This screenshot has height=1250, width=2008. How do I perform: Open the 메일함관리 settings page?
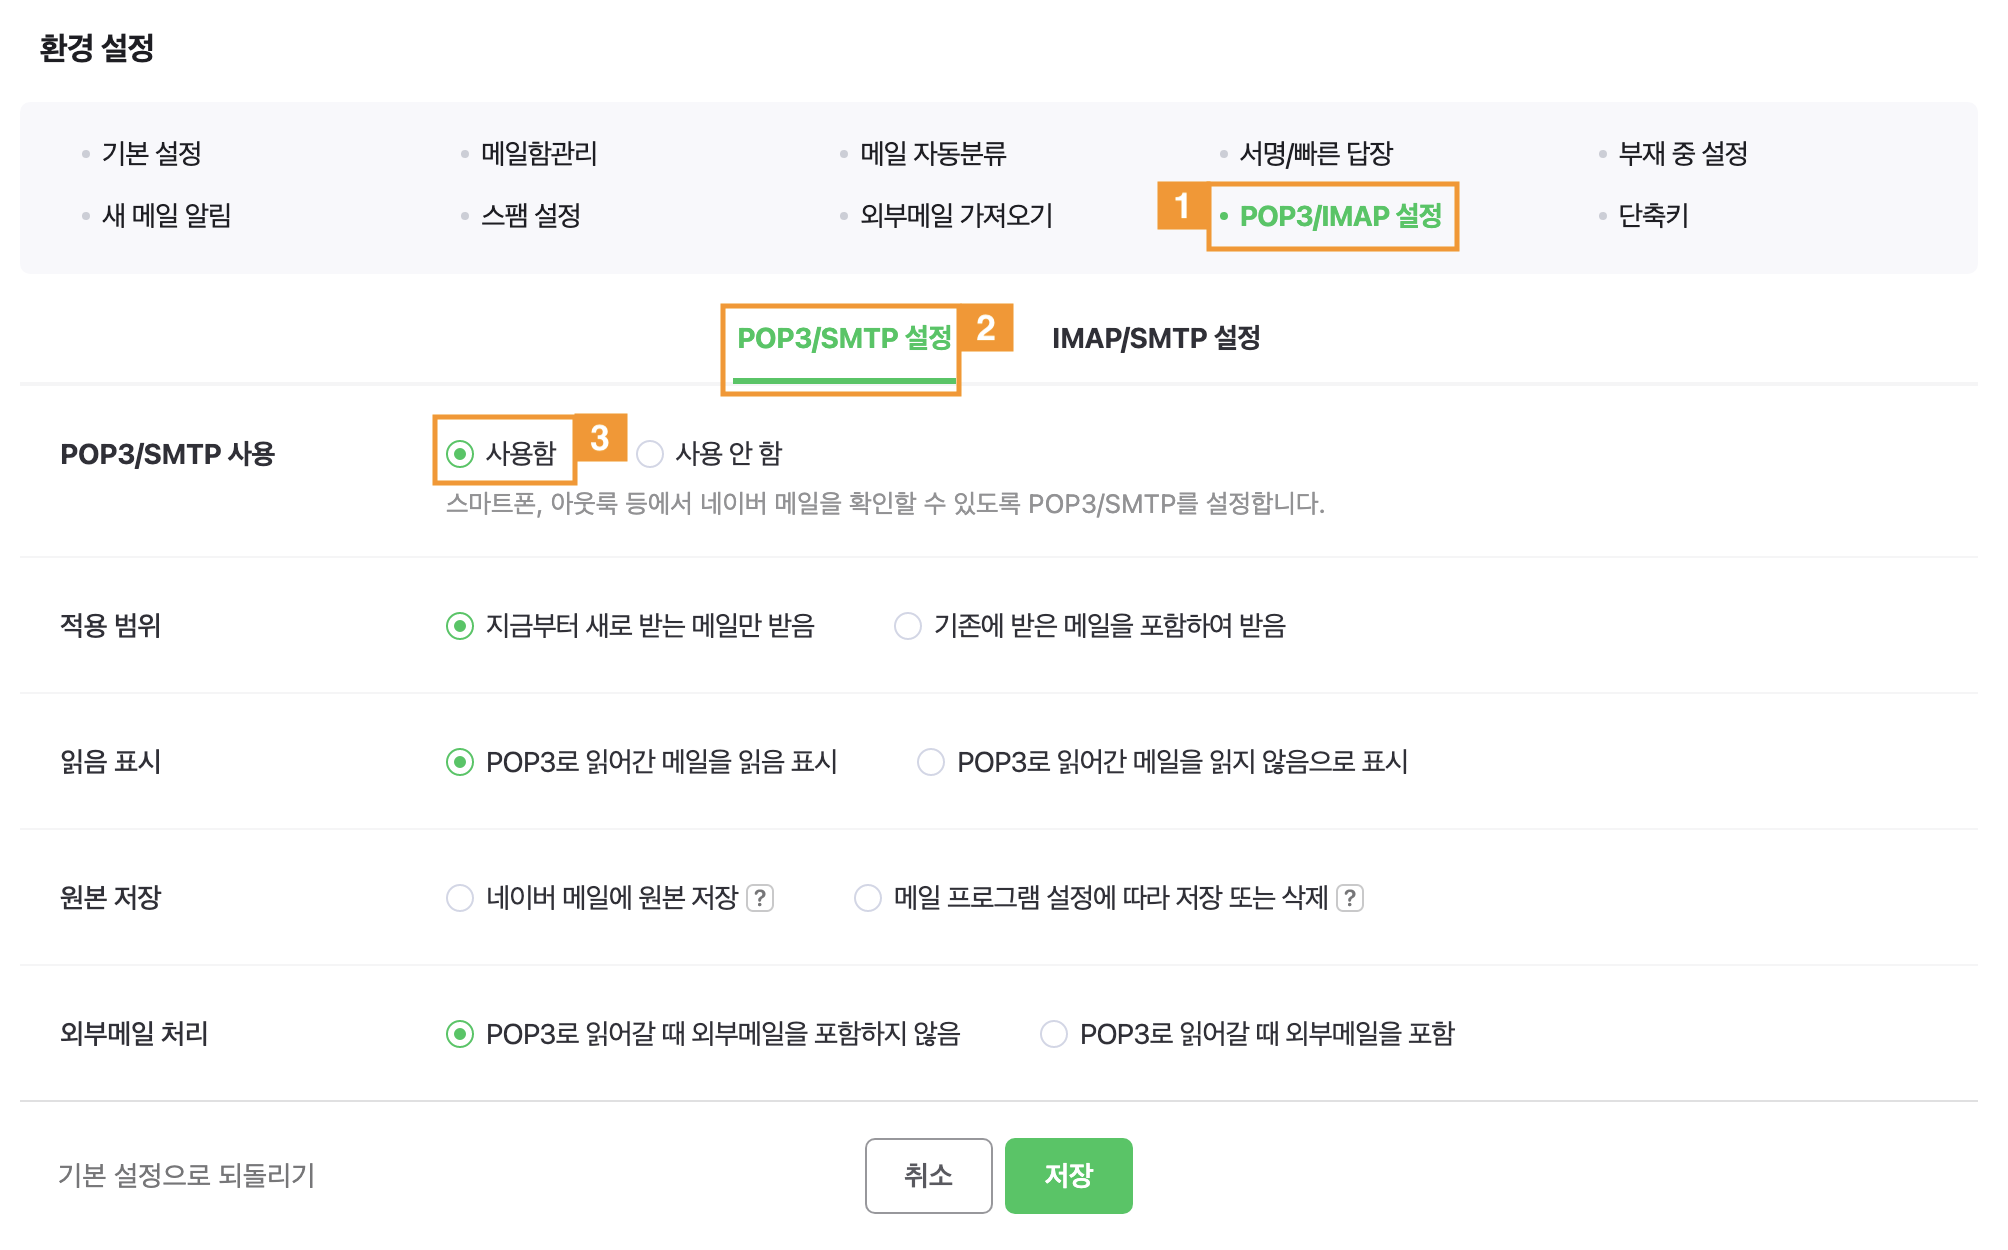click(x=539, y=154)
